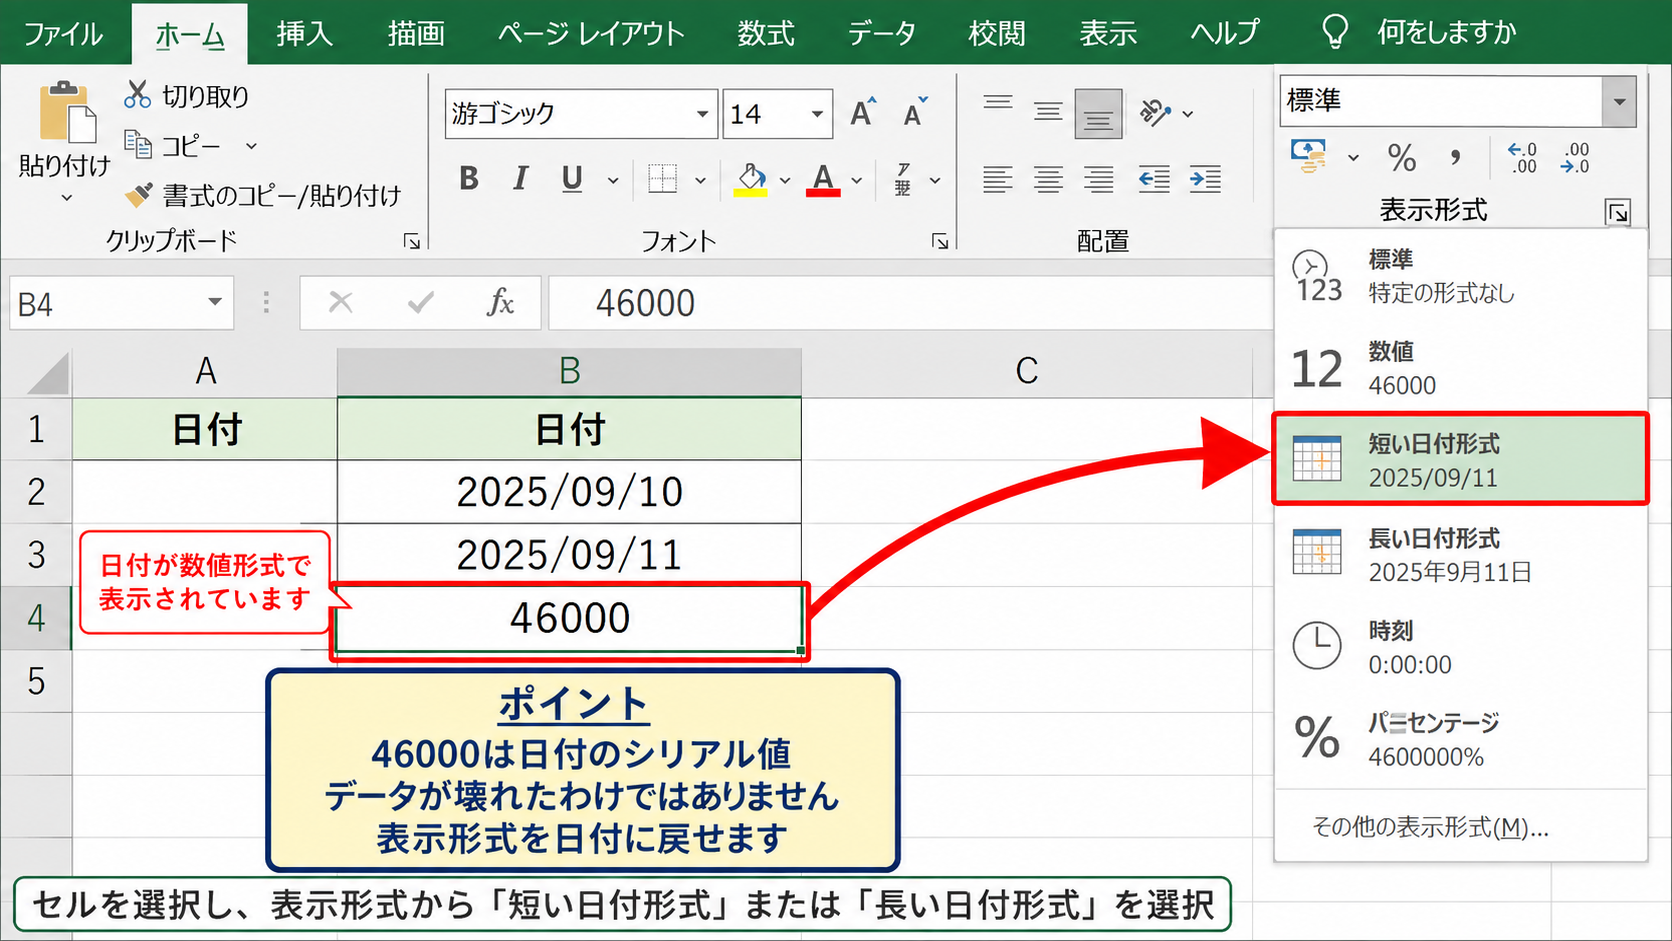The width and height of the screenshot is (1672, 941).
Task: Switch to the 描画 tab
Action: click(416, 33)
